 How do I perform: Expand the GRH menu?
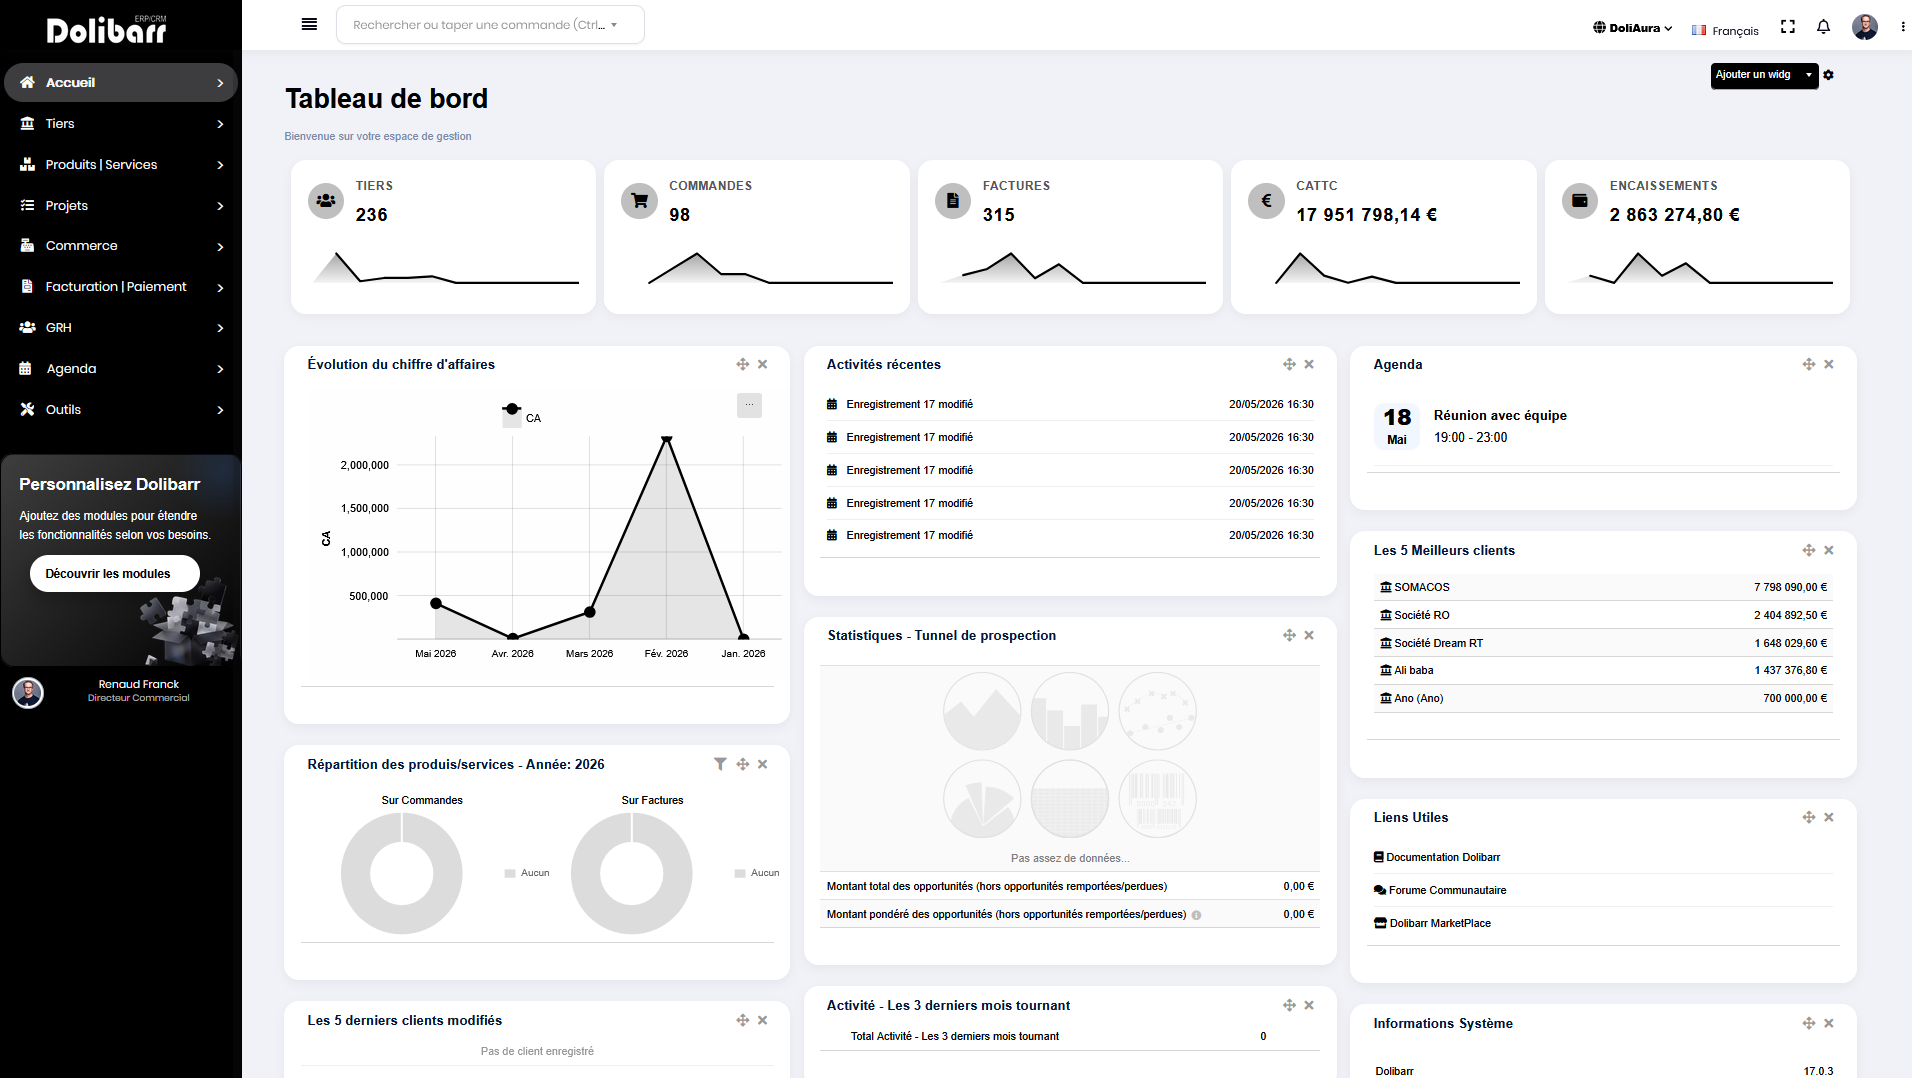(x=121, y=328)
